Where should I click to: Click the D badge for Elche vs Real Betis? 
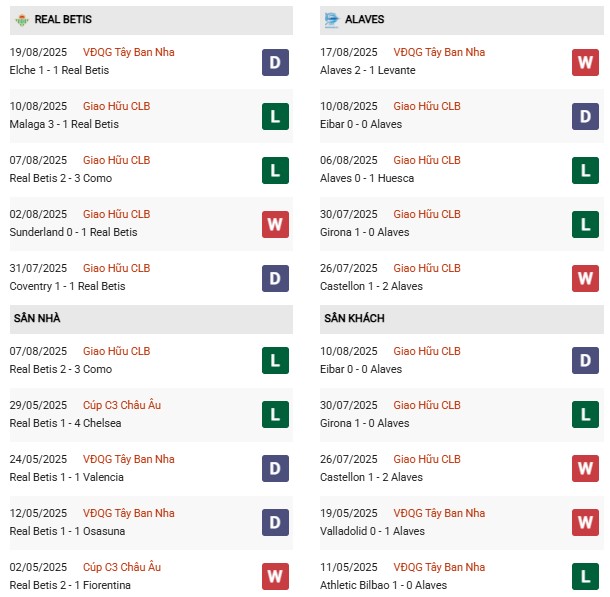coord(275,62)
